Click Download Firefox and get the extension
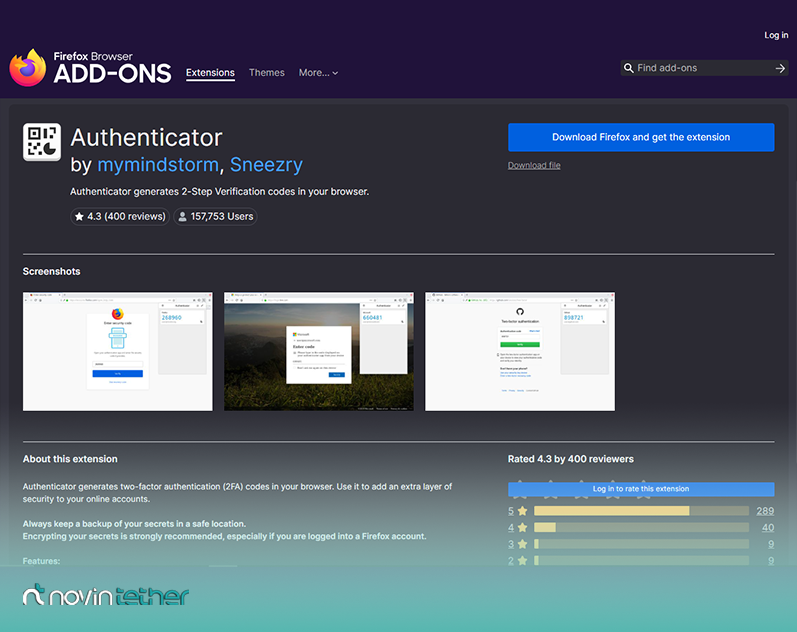 point(641,137)
